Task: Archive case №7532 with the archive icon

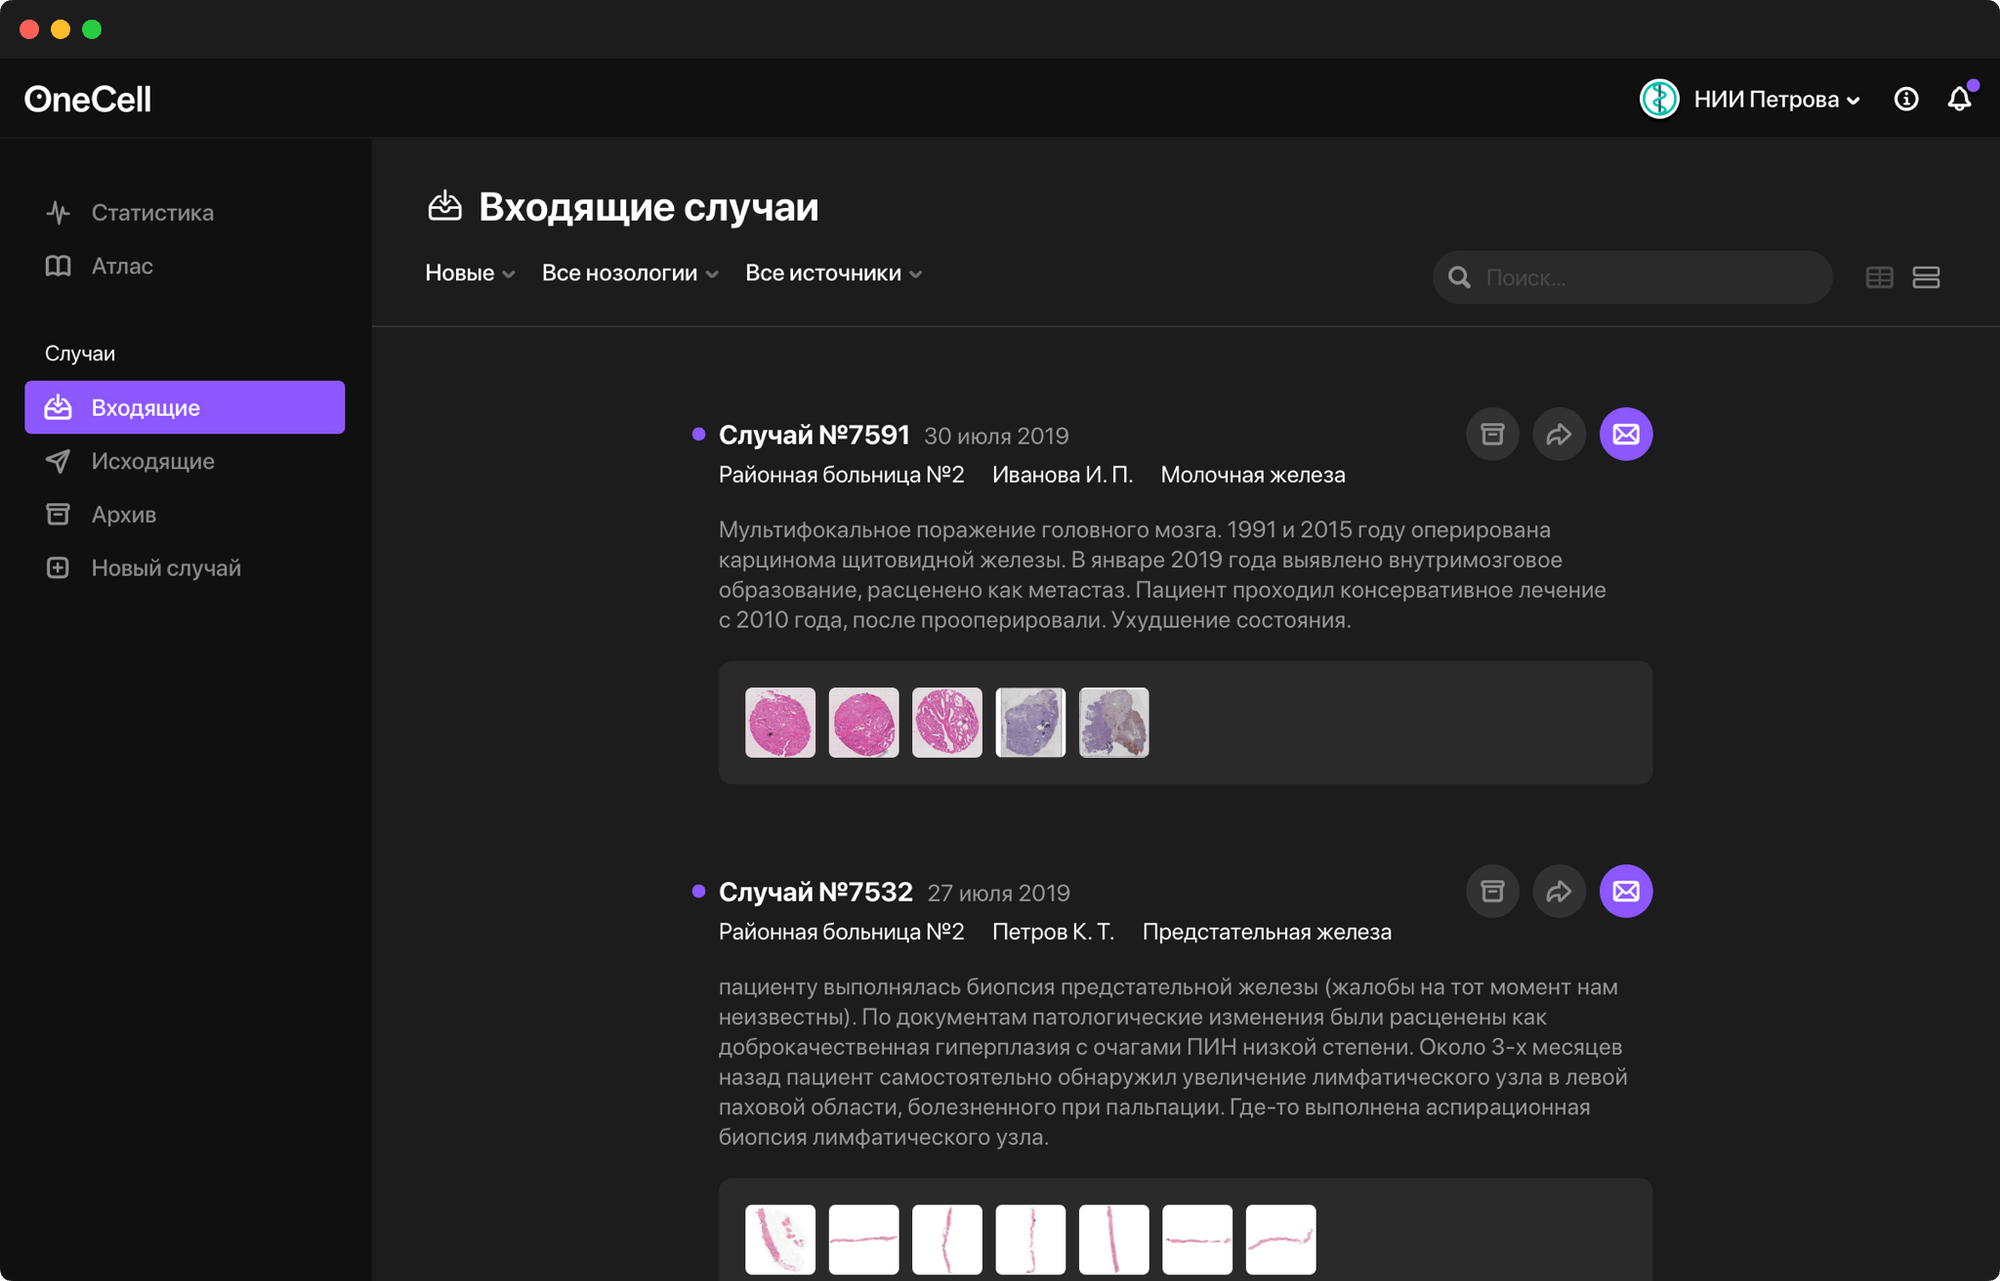Action: click(1492, 891)
